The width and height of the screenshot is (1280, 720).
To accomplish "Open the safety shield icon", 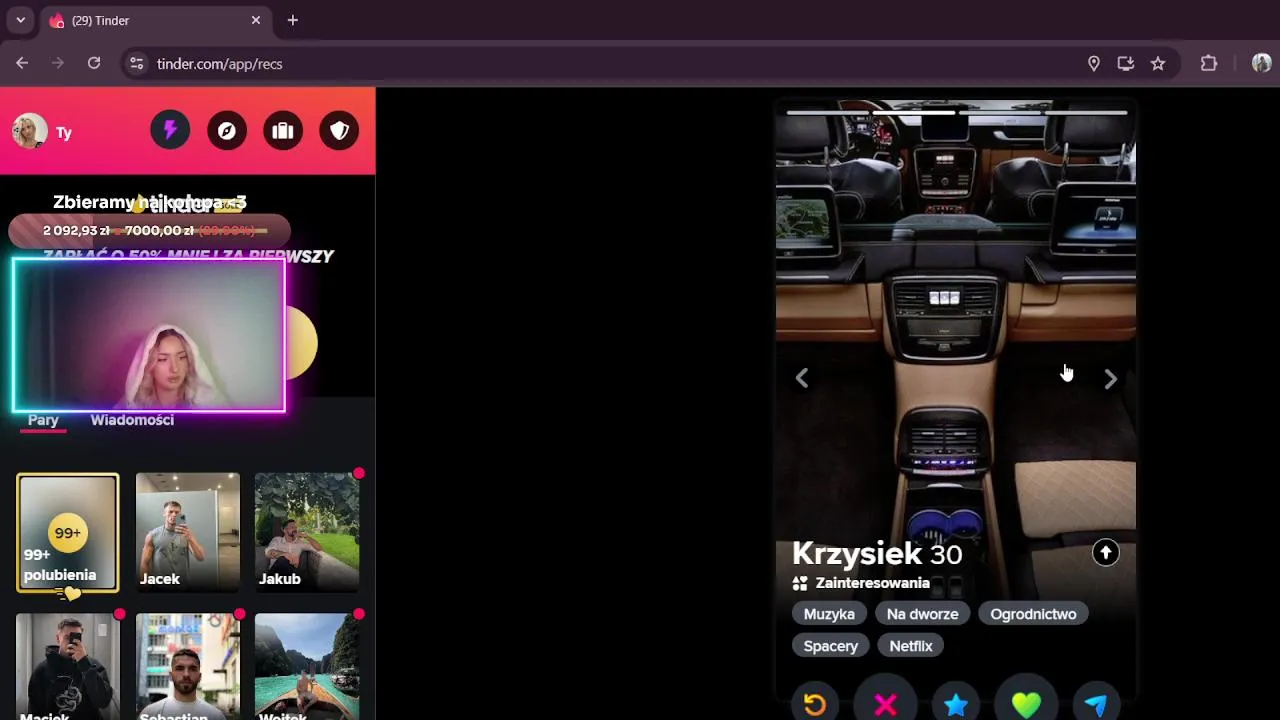I will click(x=340, y=131).
